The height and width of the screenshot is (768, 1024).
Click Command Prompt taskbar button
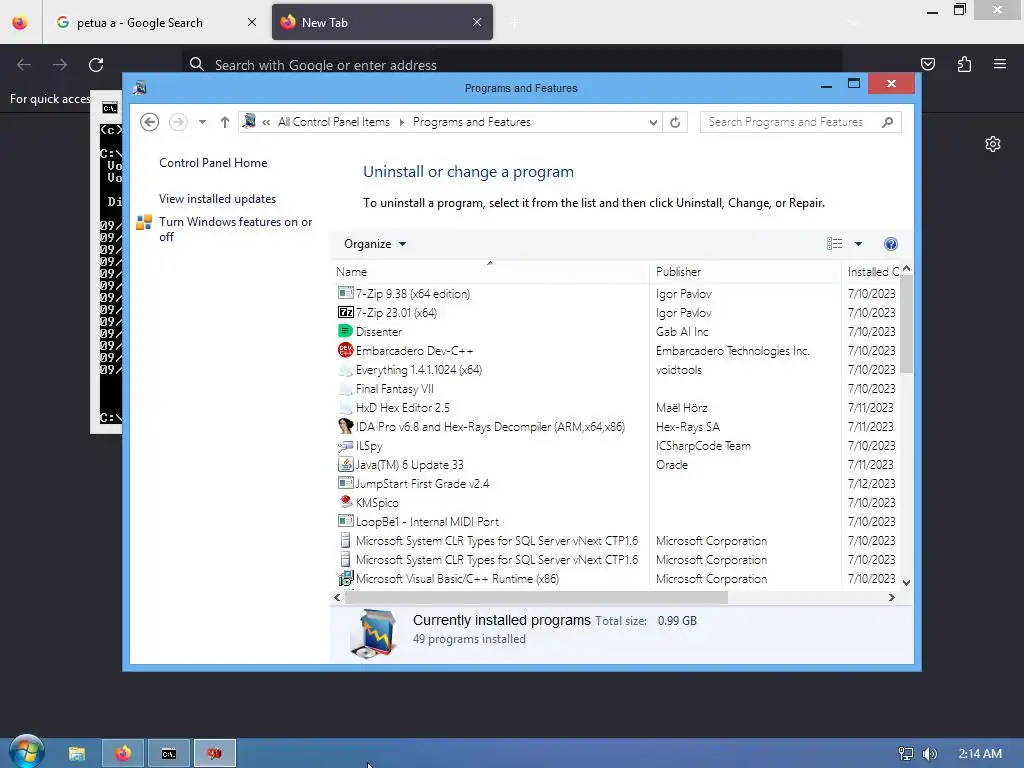pyautogui.click(x=168, y=754)
